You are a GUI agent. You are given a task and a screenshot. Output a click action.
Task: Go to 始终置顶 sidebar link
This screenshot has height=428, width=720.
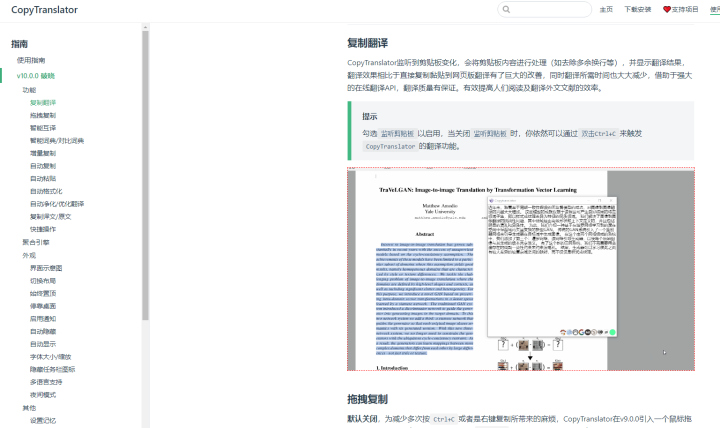(x=43, y=293)
